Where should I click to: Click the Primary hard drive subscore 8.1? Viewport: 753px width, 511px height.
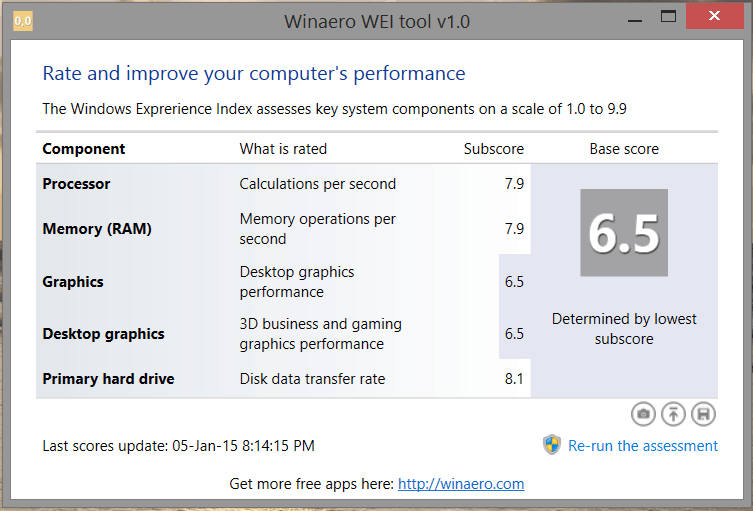(x=514, y=379)
